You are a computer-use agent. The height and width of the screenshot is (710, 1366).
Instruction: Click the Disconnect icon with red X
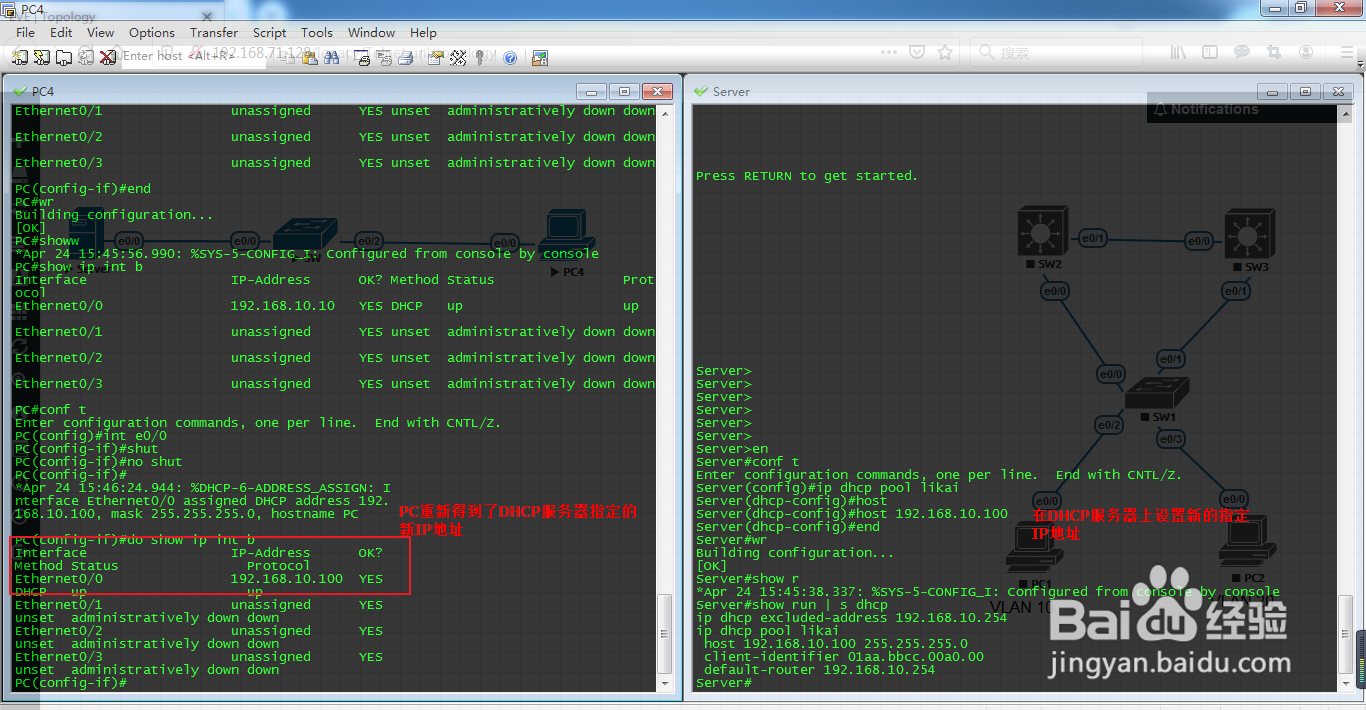[107, 57]
